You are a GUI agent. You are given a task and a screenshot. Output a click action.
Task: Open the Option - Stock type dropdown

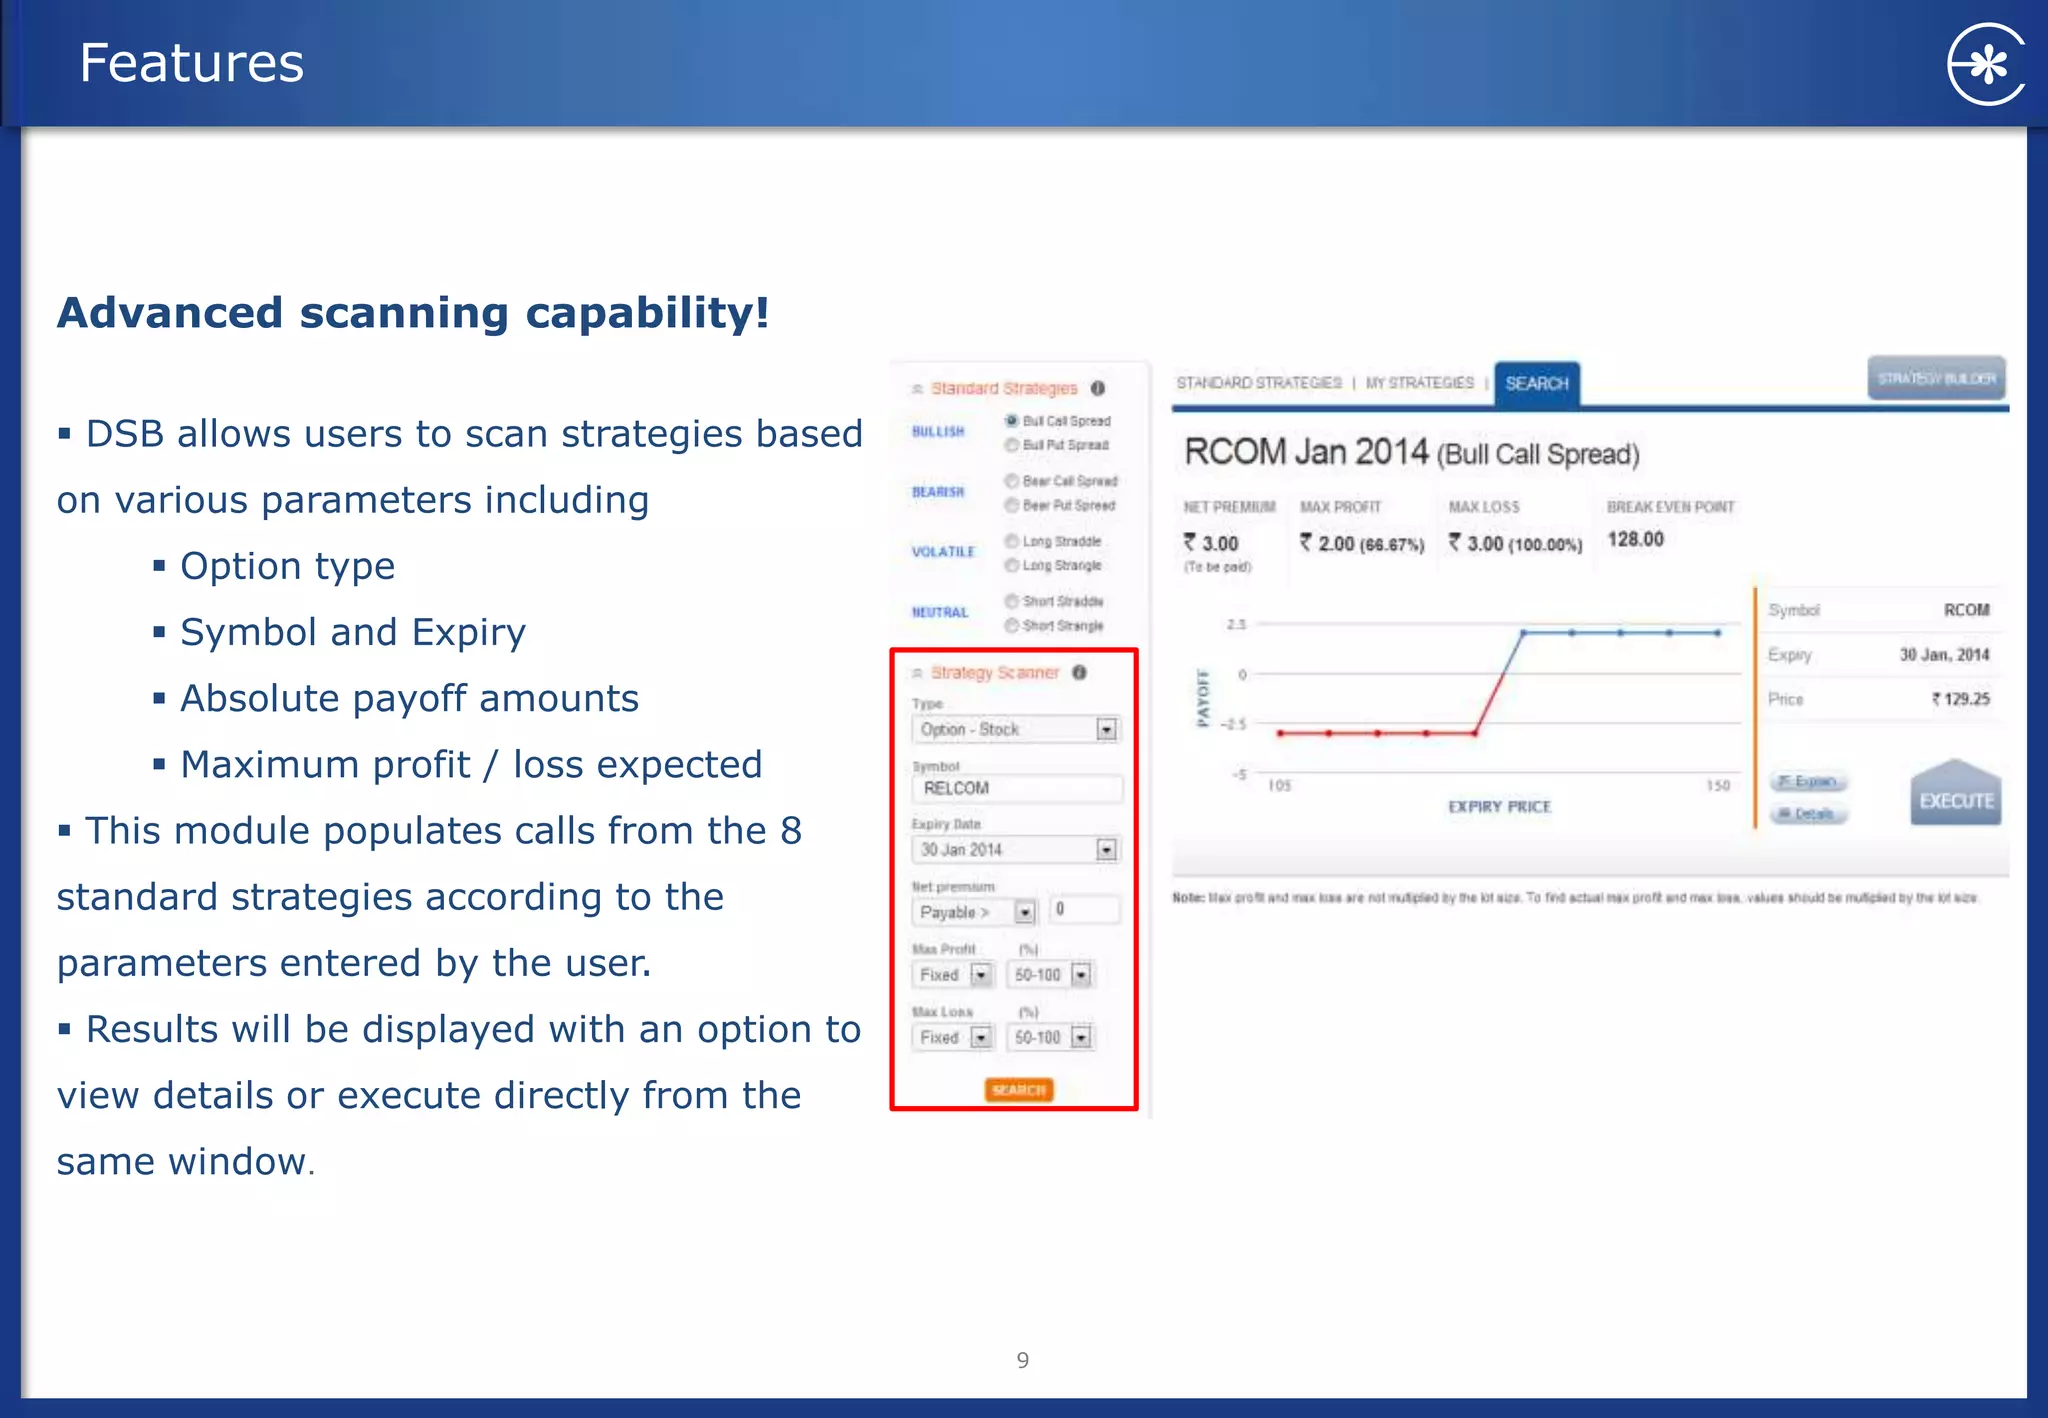(x=1106, y=730)
